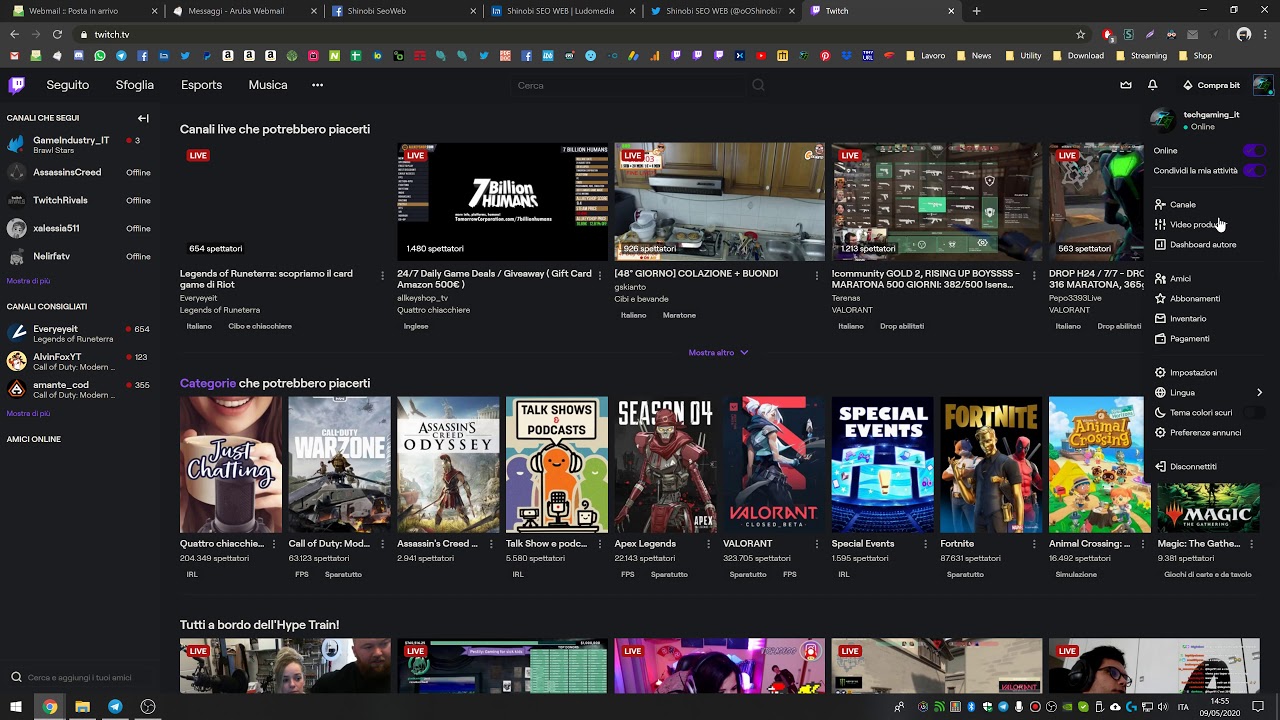Open AssassinsCreed followed channel
Viewport: 1280px width, 720px height.
click(78, 172)
